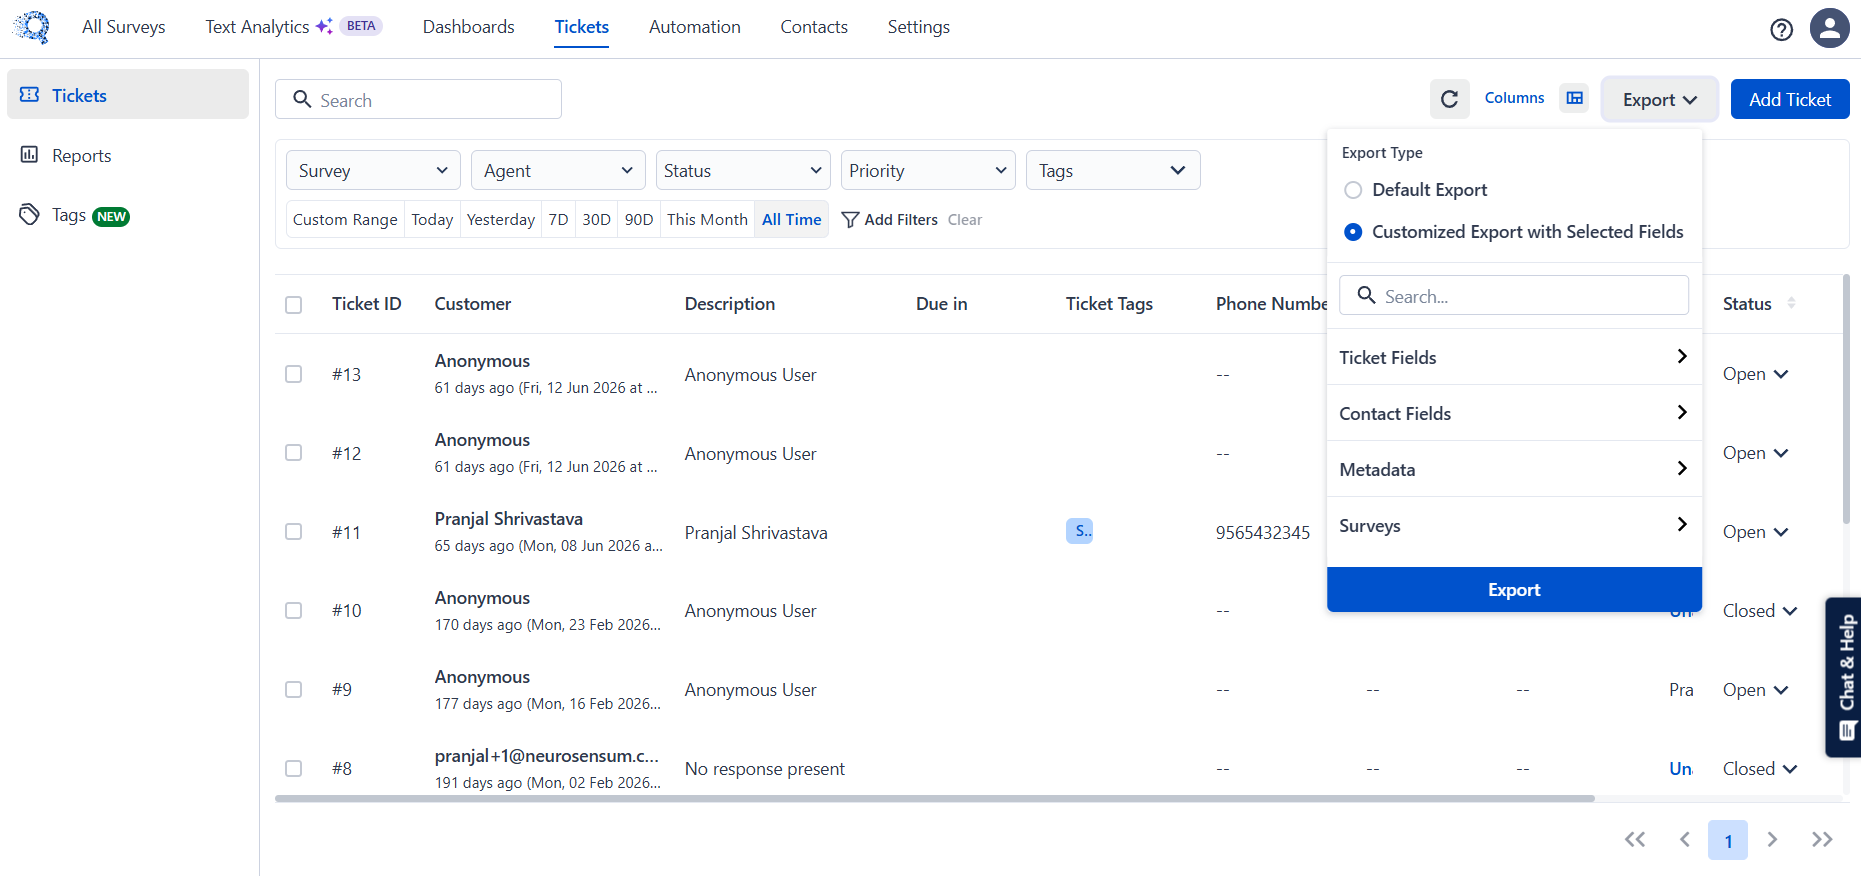Open the All Surveys tab
1861x876 pixels.
coord(124,27)
